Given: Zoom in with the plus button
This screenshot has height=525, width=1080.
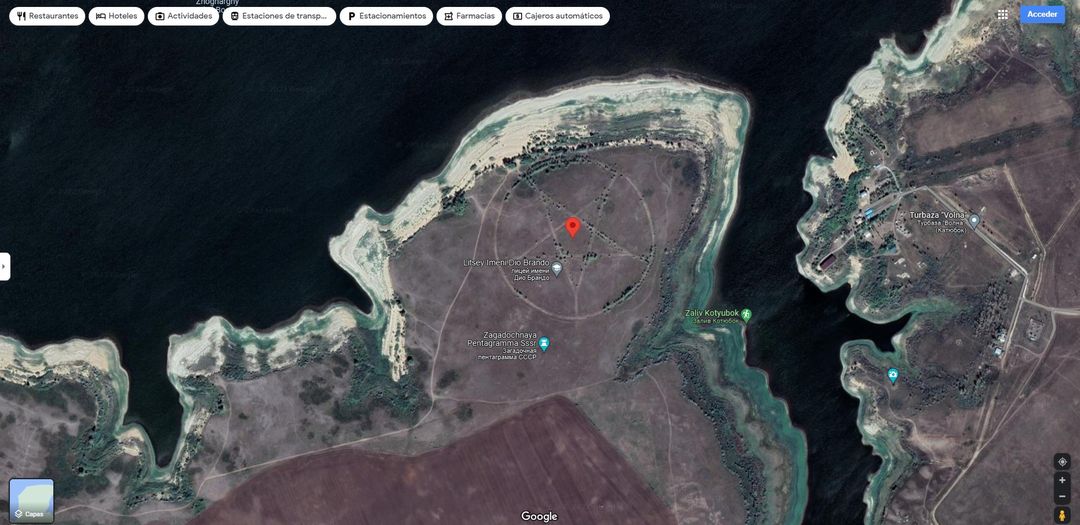Looking at the screenshot, I should coord(1062,480).
